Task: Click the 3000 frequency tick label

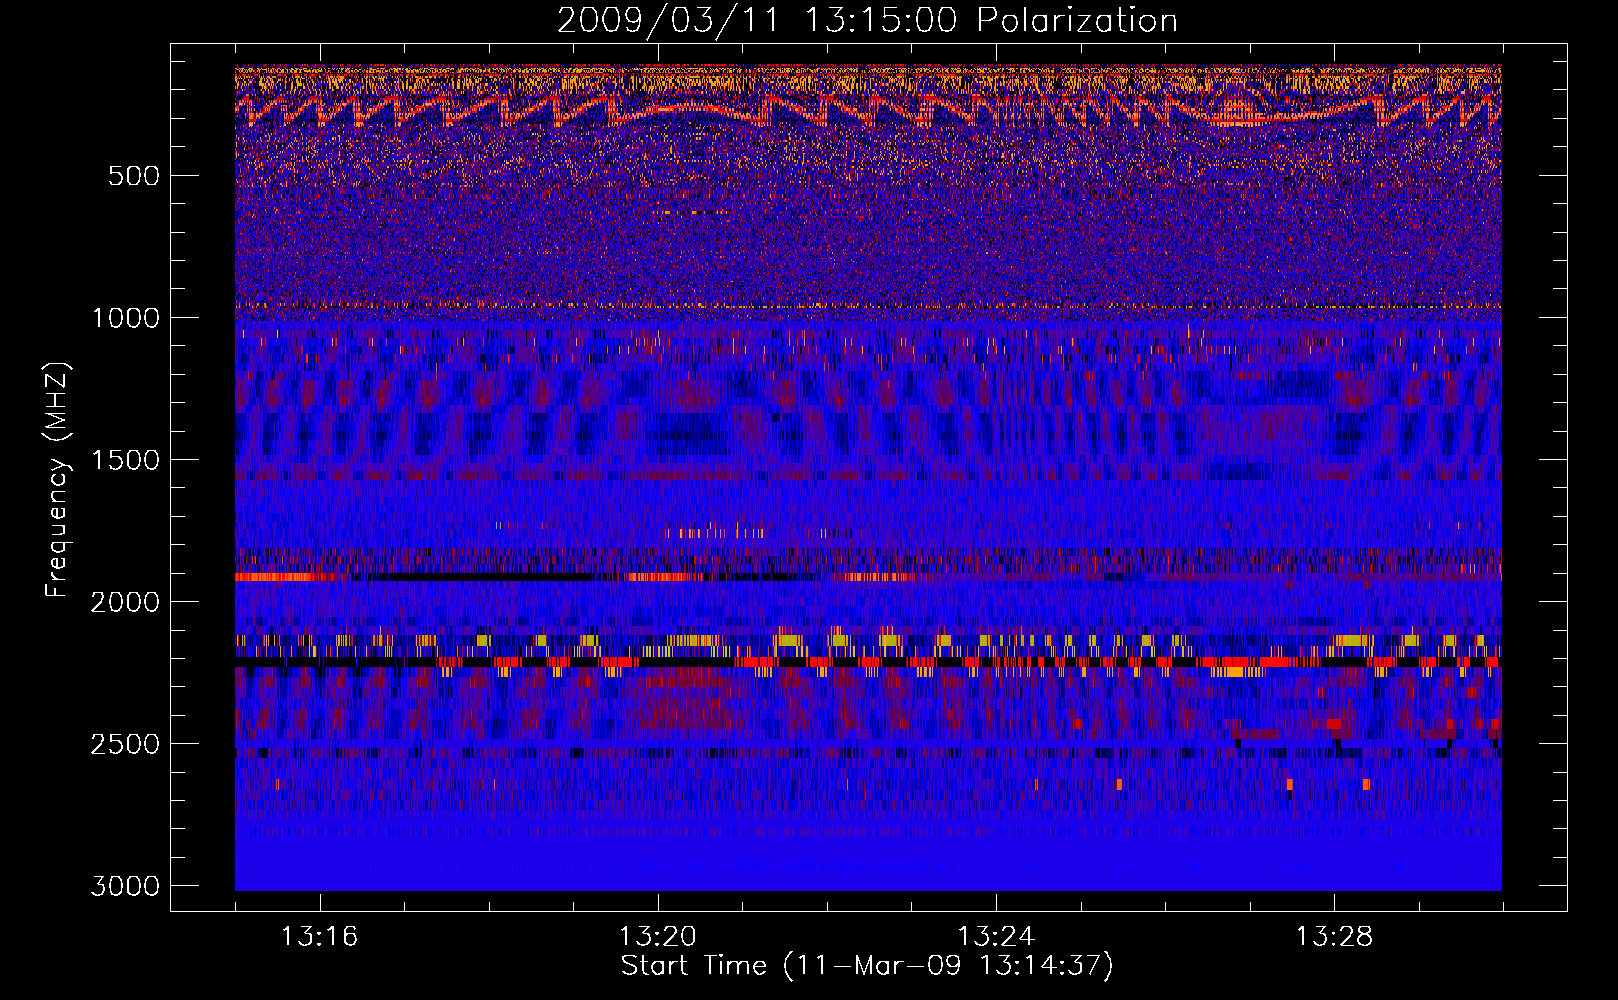Action: (x=125, y=886)
